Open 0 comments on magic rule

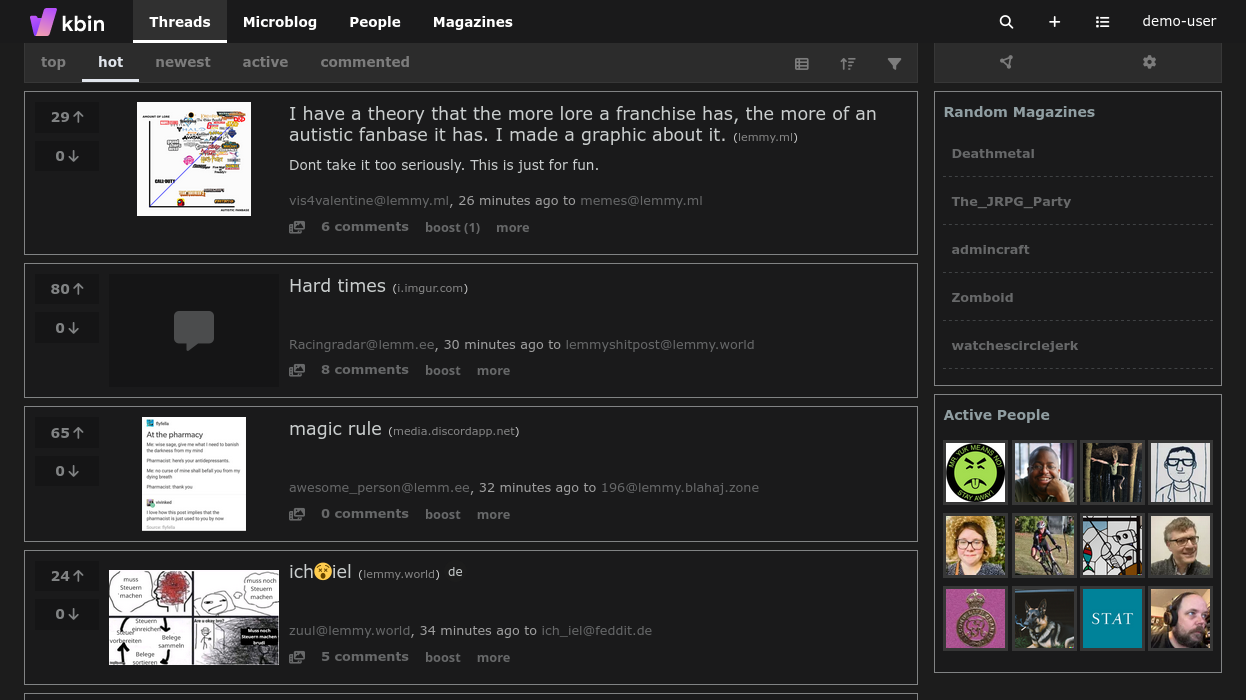pos(365,514)
